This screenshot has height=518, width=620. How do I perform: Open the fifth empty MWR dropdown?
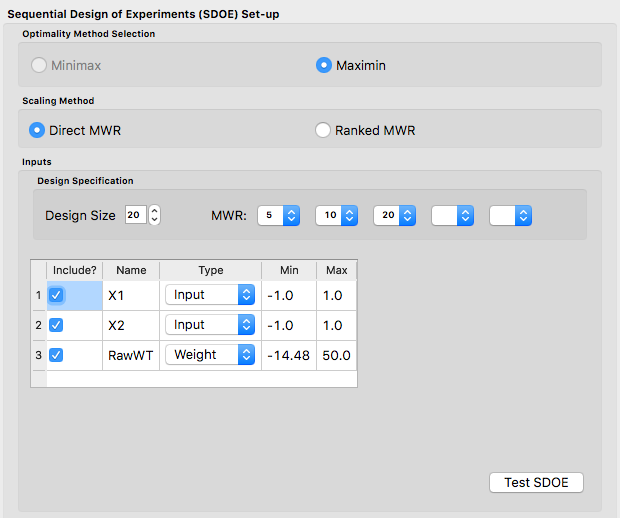(510, 215)
